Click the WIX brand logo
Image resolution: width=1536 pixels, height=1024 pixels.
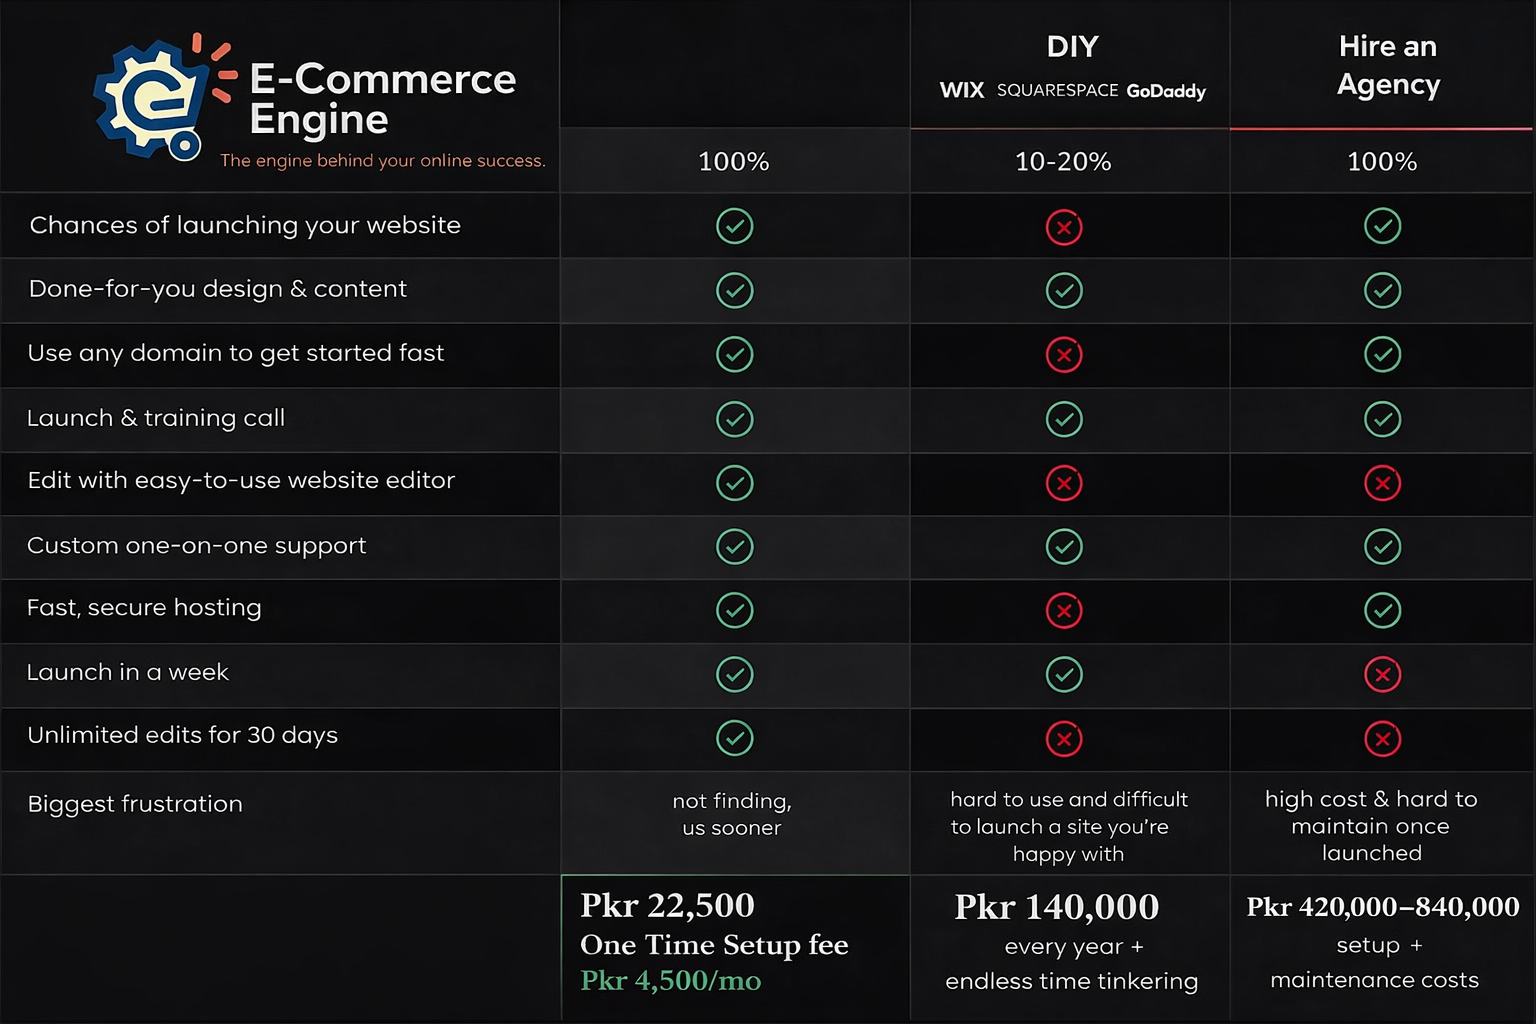tap(962, 91)
